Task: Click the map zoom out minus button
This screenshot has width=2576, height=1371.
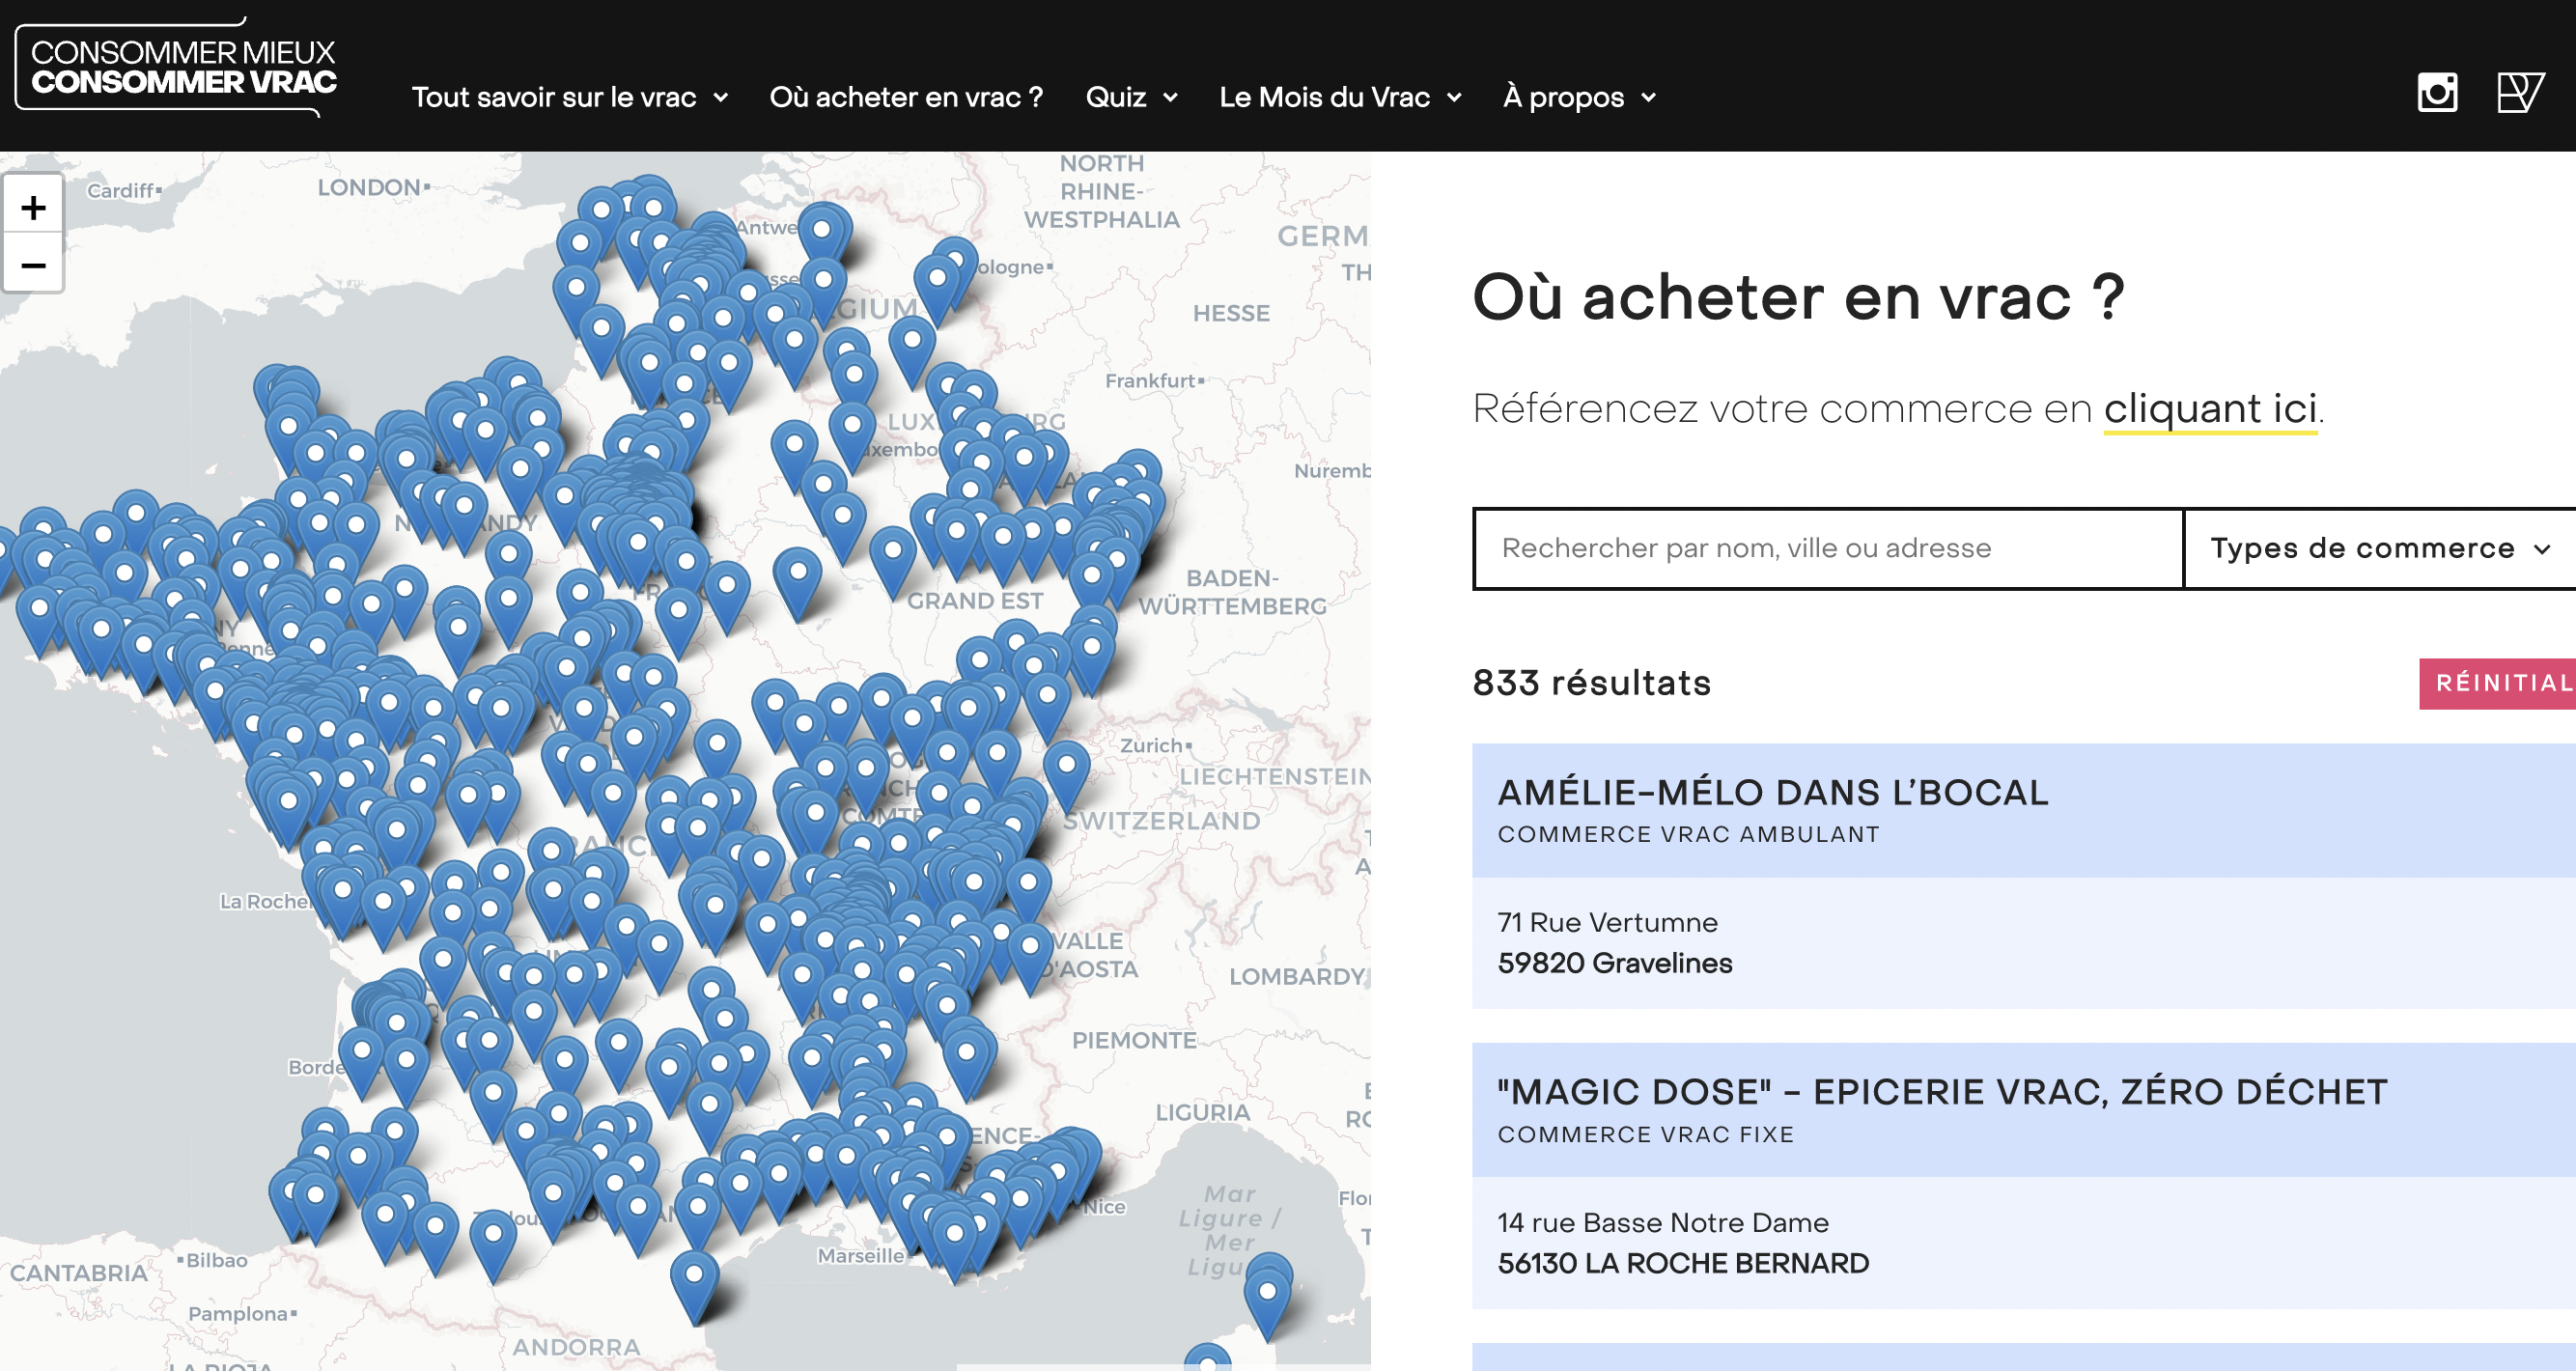Action: (x=33, y=265)
